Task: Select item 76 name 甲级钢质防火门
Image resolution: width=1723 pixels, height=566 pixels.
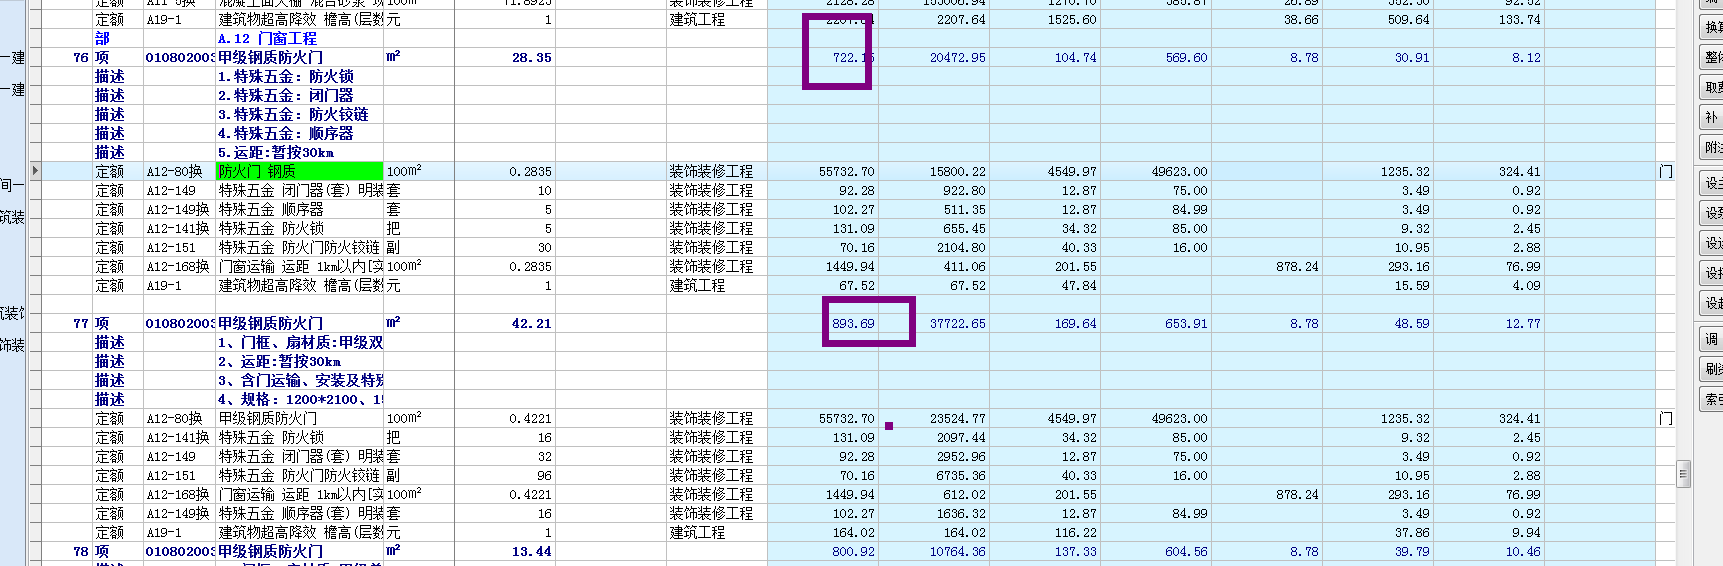Action: tap(270, 57)
